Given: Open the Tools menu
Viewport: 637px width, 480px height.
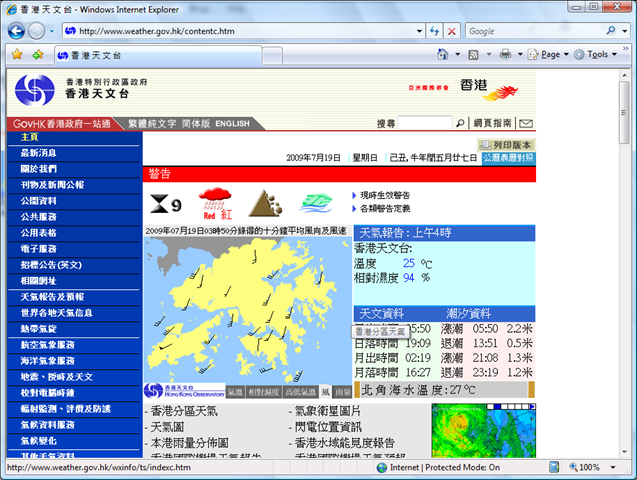Looking at the screenshot, I should [596, 54].
